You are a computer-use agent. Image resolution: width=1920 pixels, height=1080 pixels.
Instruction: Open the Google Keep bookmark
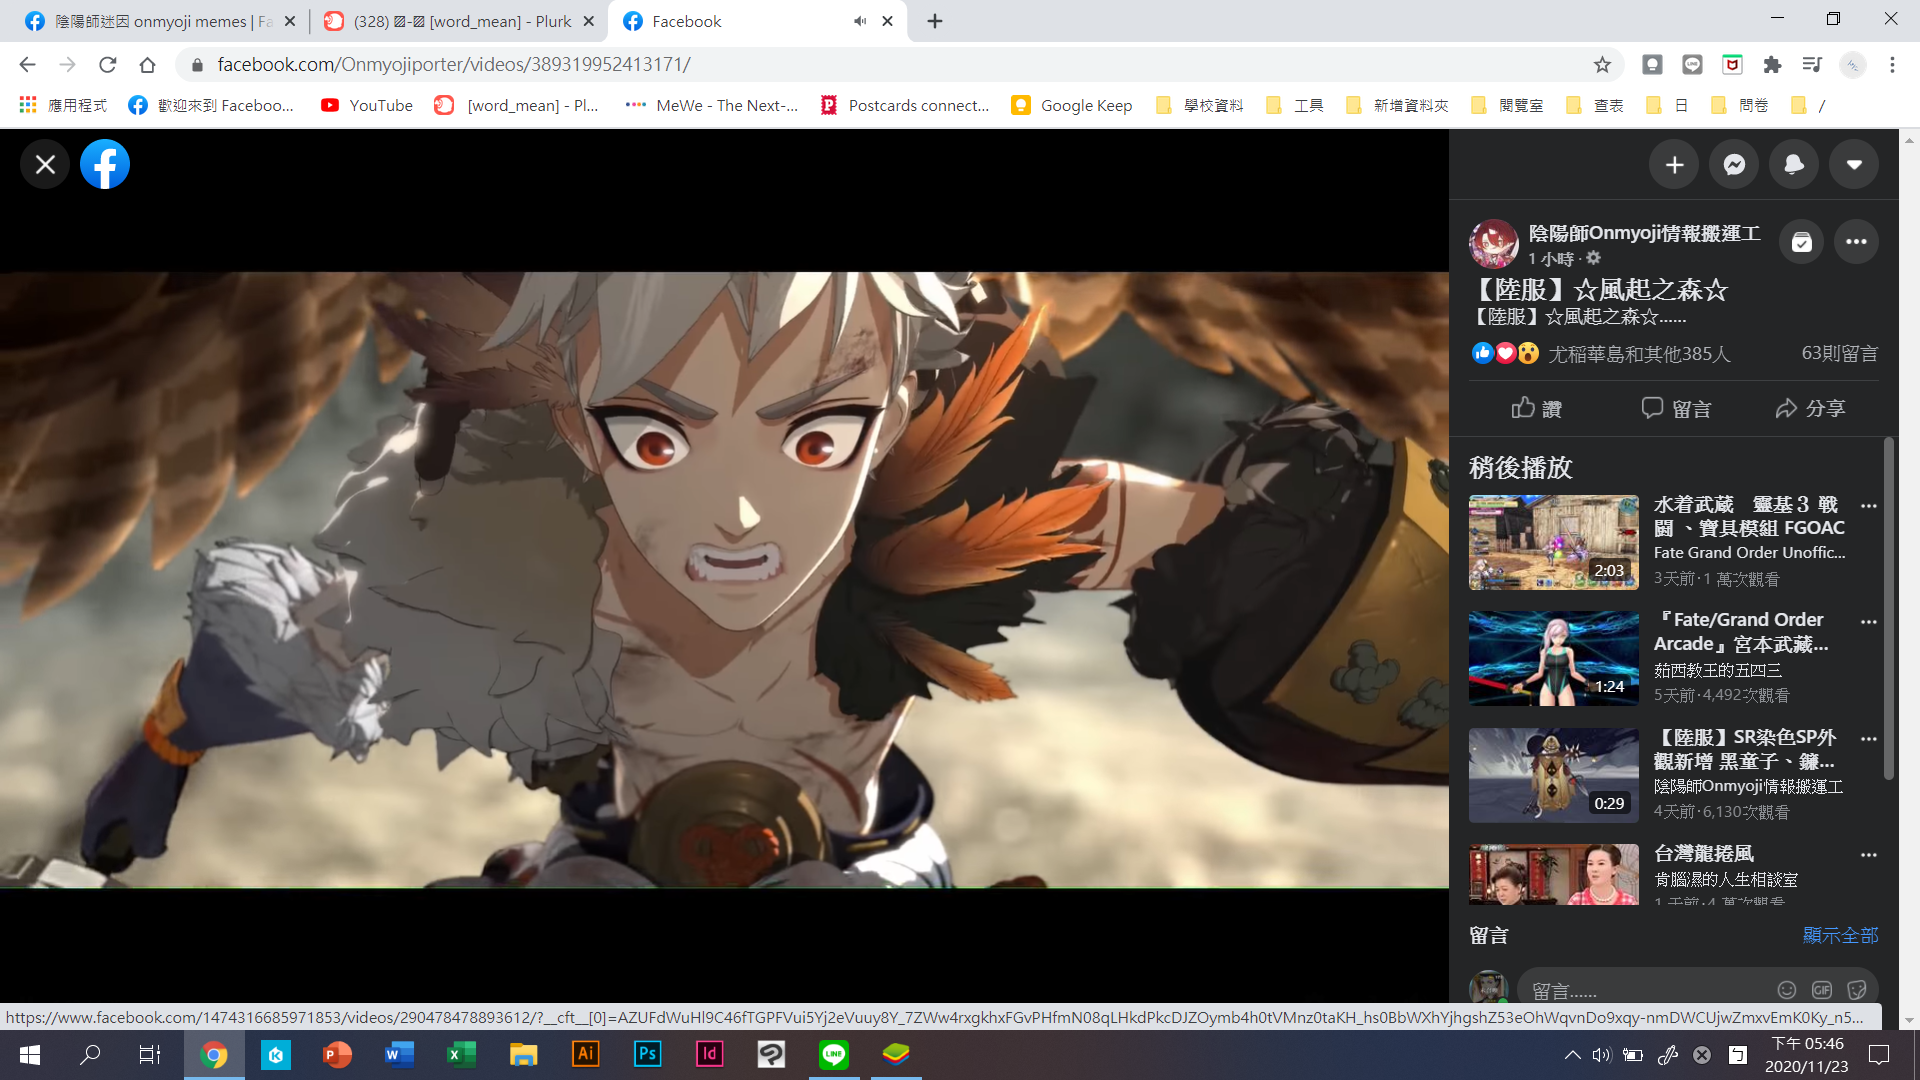click(1071, 105)
